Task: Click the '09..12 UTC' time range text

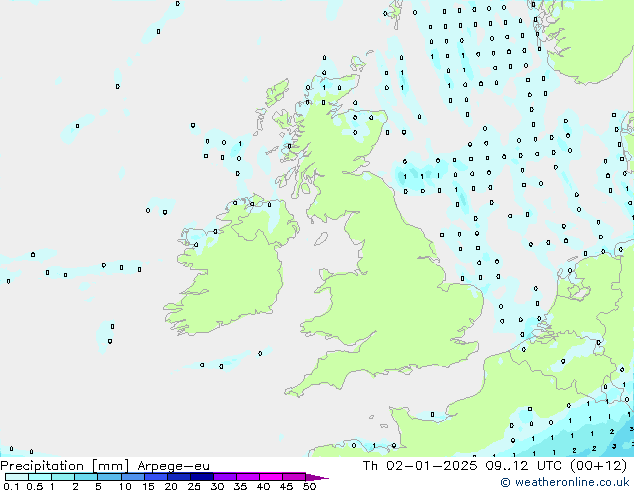Action: coord(524,465)
